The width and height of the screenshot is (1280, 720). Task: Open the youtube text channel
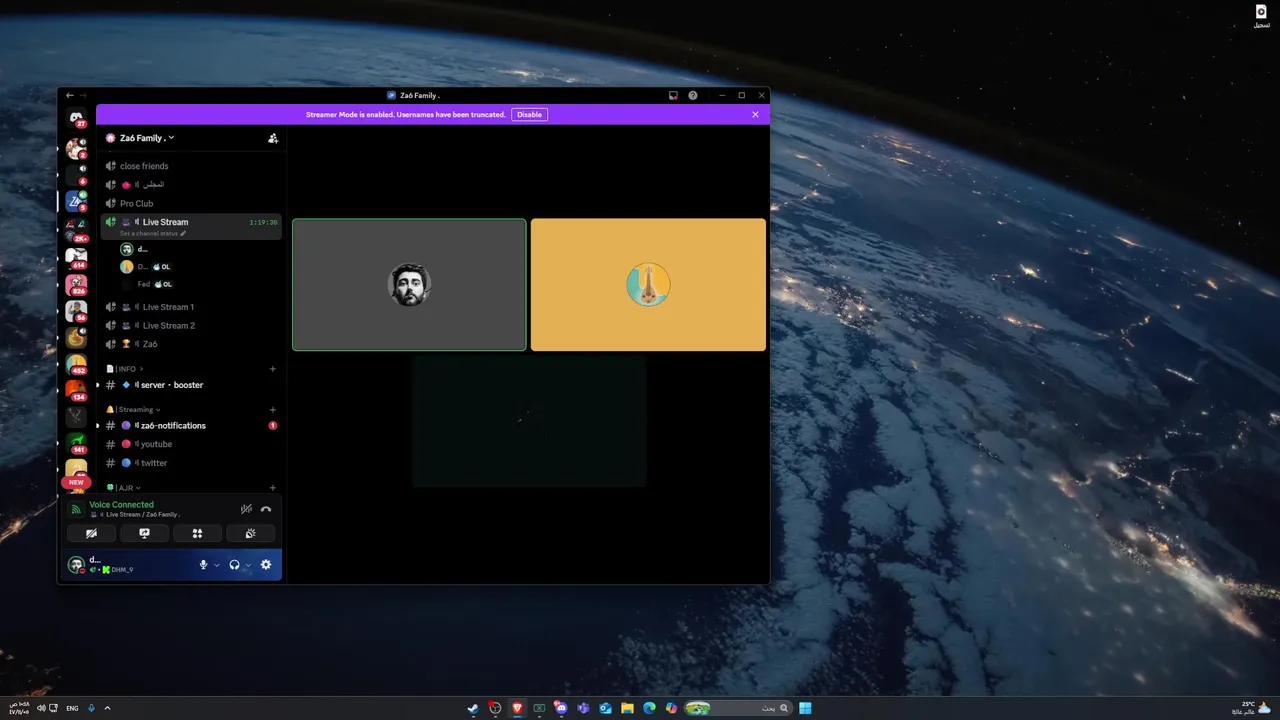[x=190, y=444]
